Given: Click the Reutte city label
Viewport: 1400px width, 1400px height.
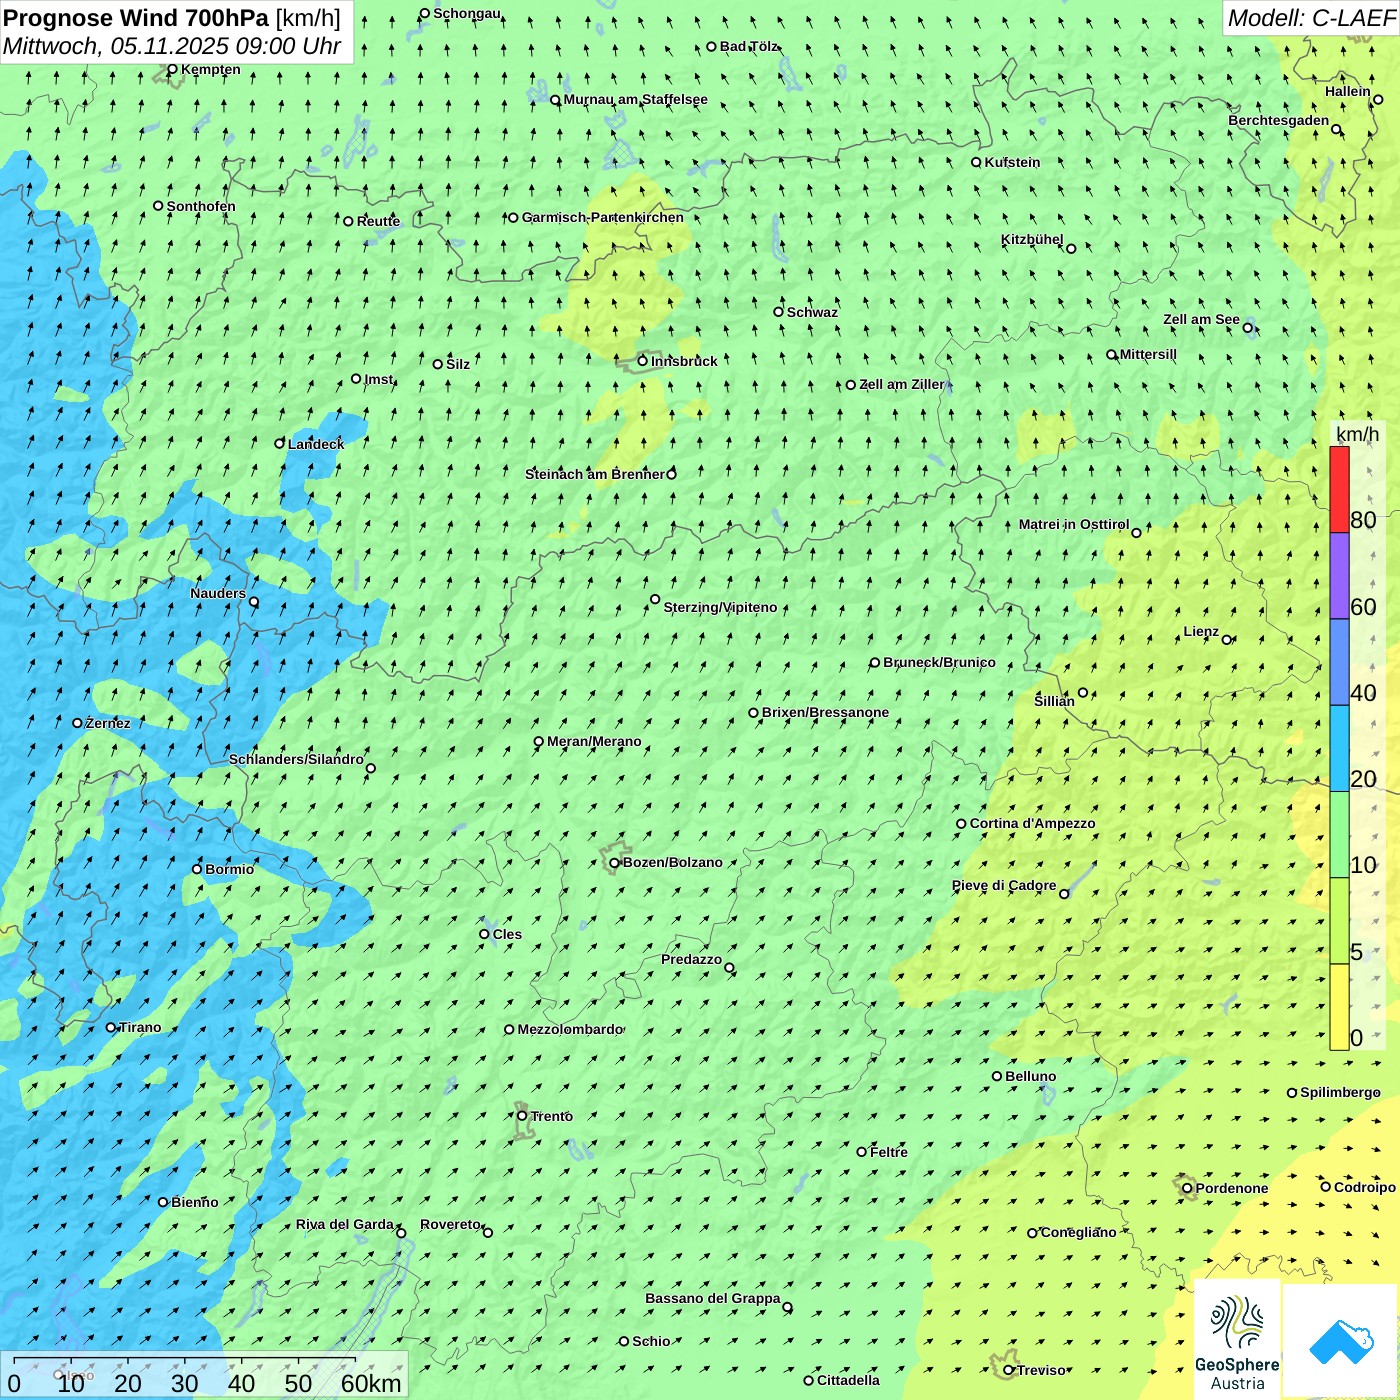Looking at the screenshot, I should point(378,221).
